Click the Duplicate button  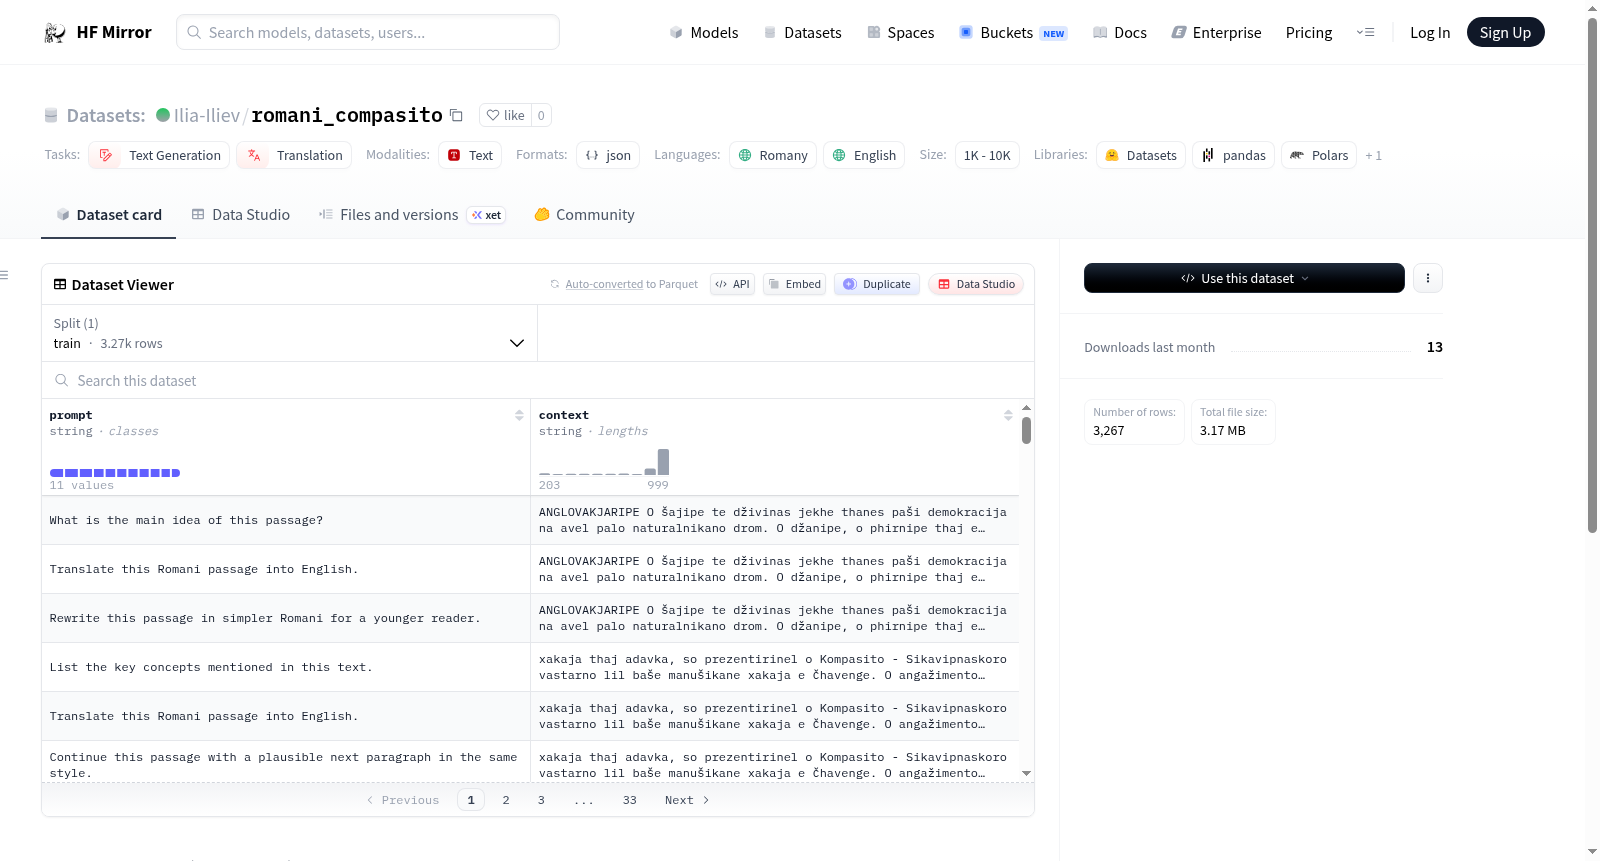(877, 284)
